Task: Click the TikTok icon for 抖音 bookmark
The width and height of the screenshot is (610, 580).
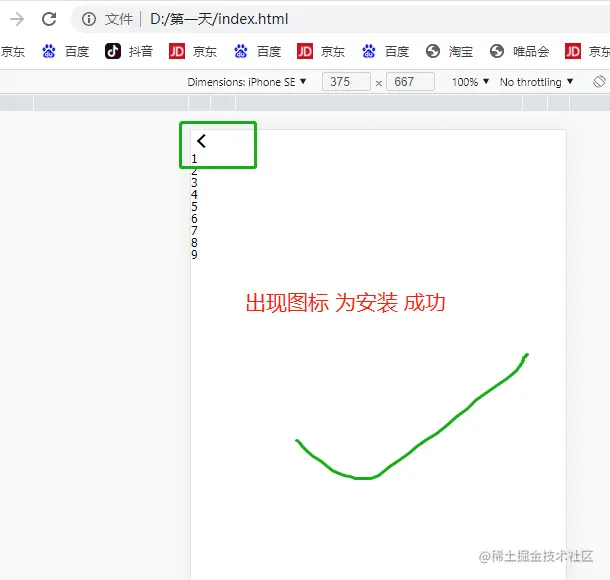Action: tap(113, 51)
